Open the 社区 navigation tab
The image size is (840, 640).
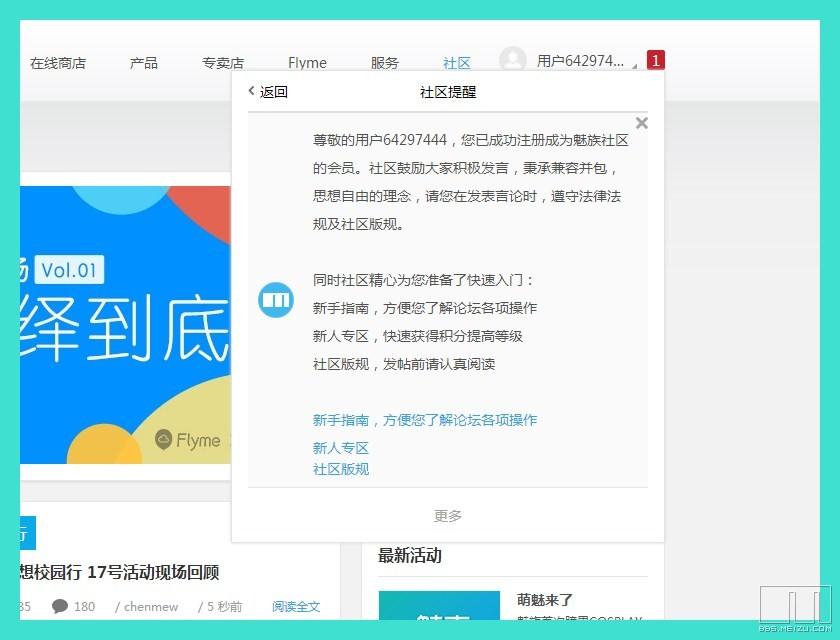click(x=456, y=63)
